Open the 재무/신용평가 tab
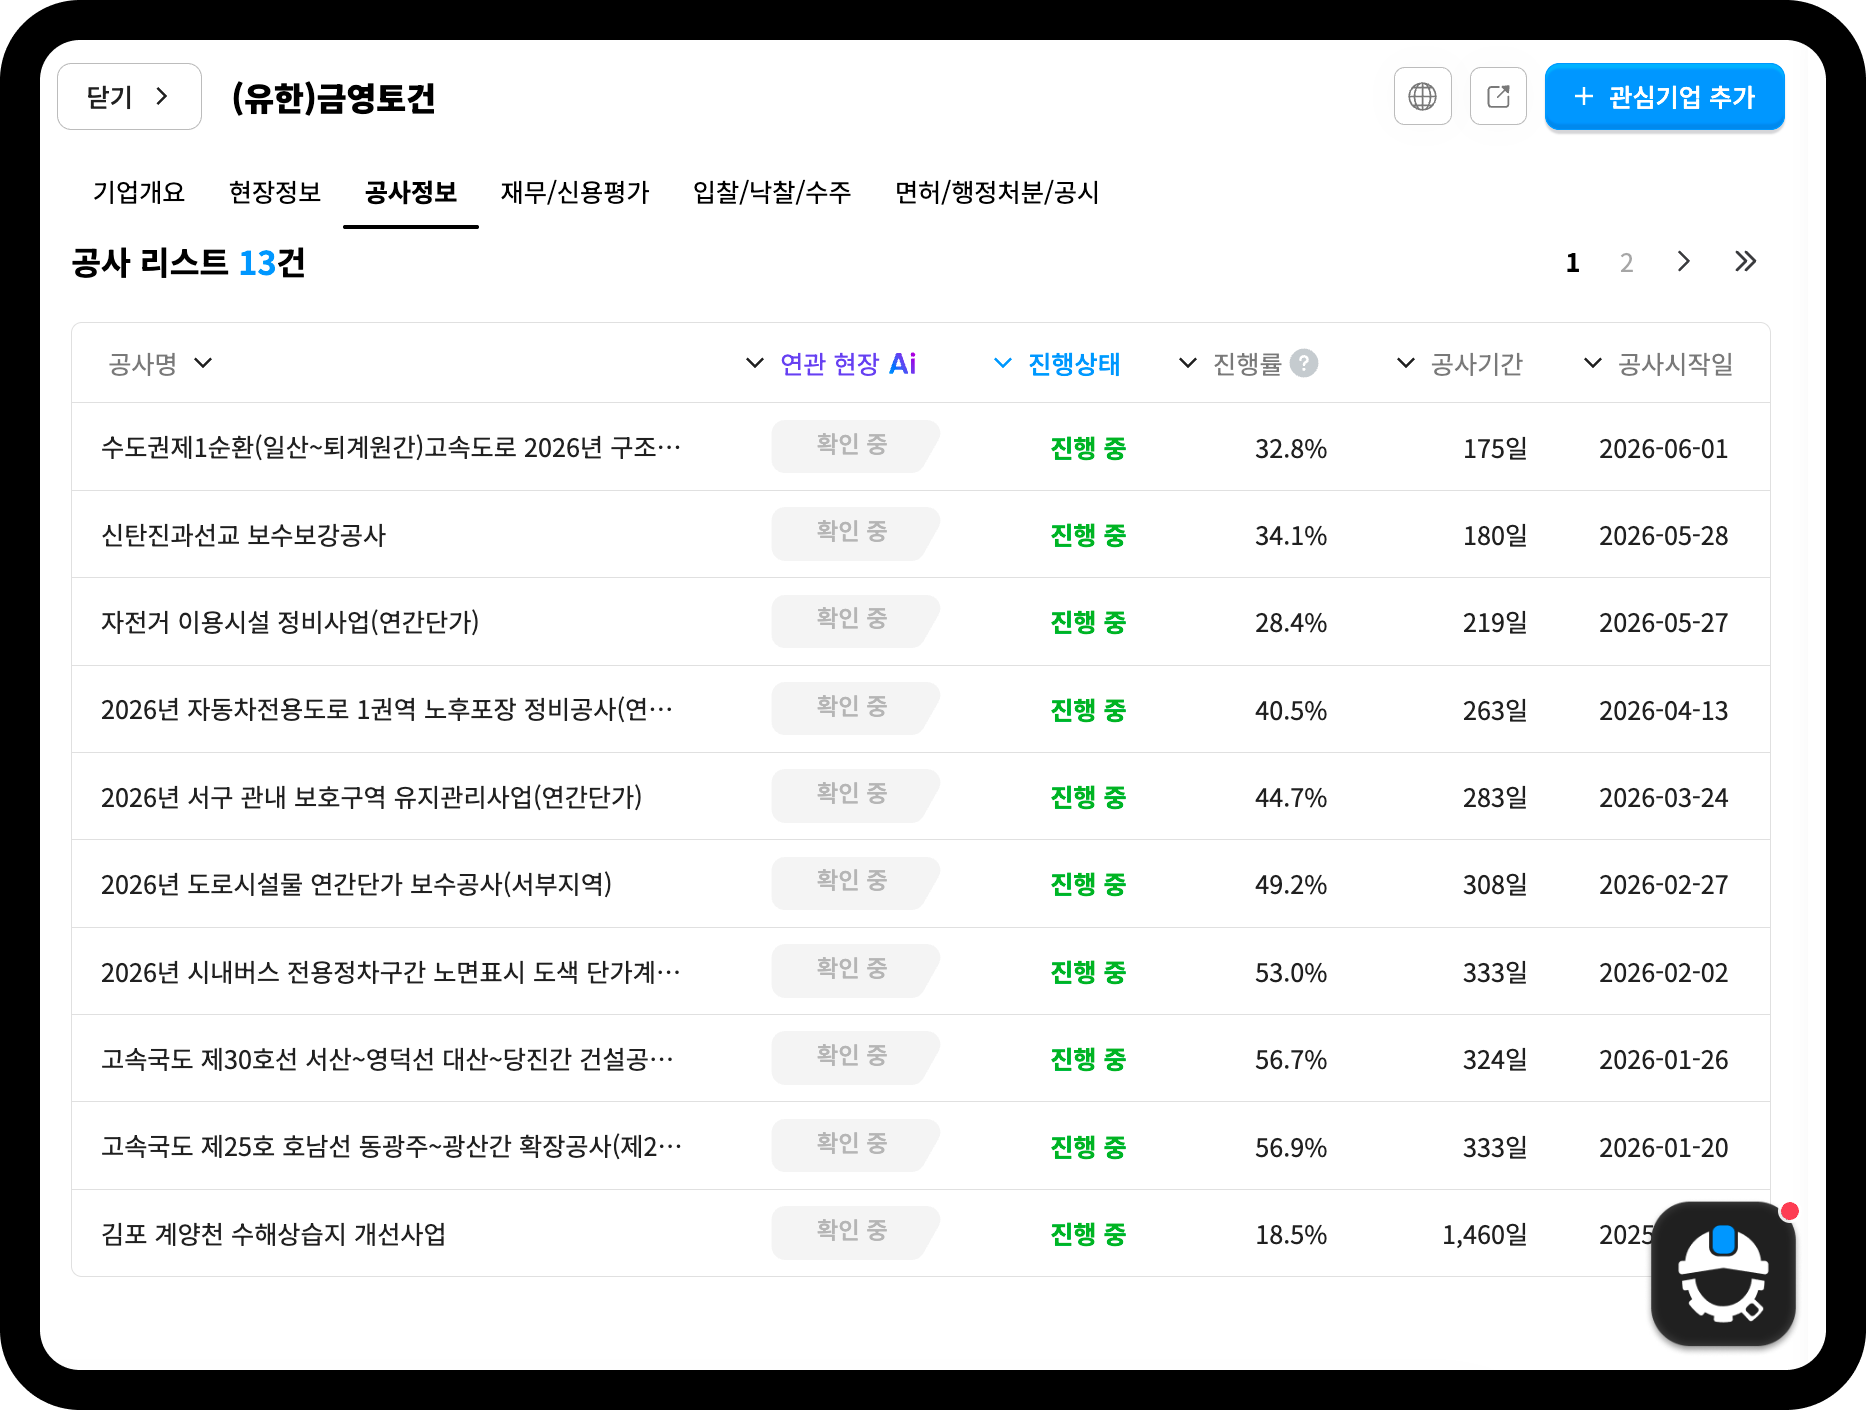1866x1410 pixels. [575, 192]
